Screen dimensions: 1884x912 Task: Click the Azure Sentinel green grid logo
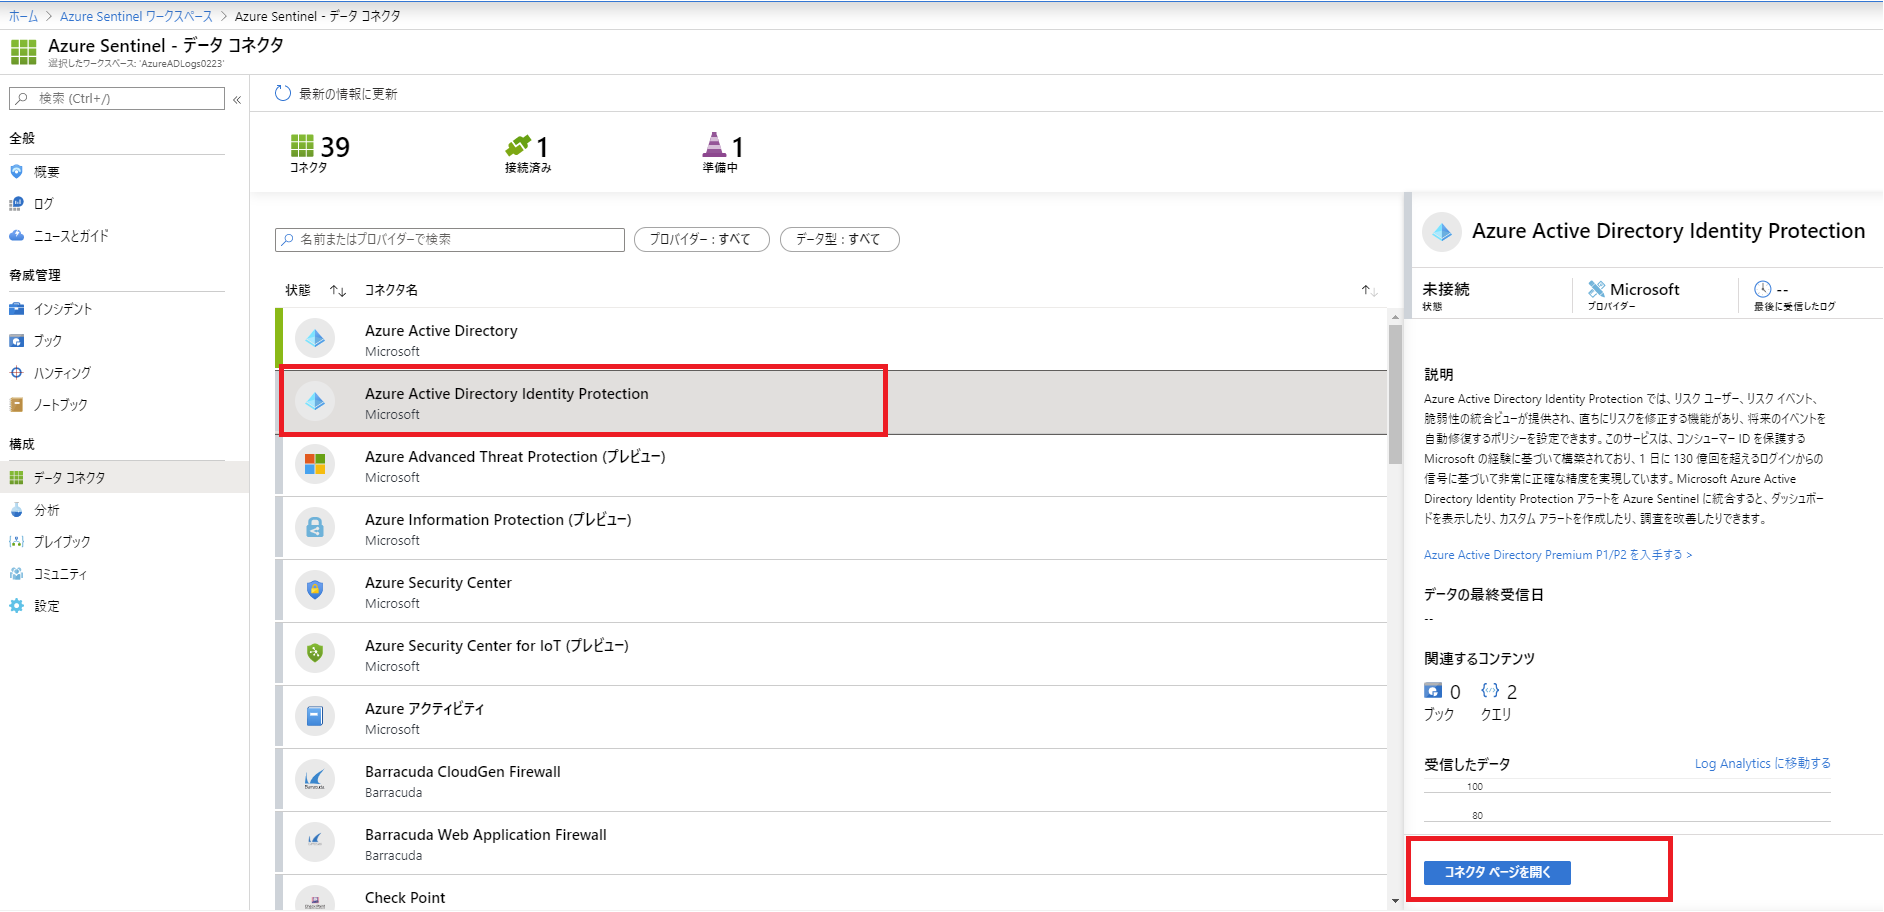tap(24, 52)
